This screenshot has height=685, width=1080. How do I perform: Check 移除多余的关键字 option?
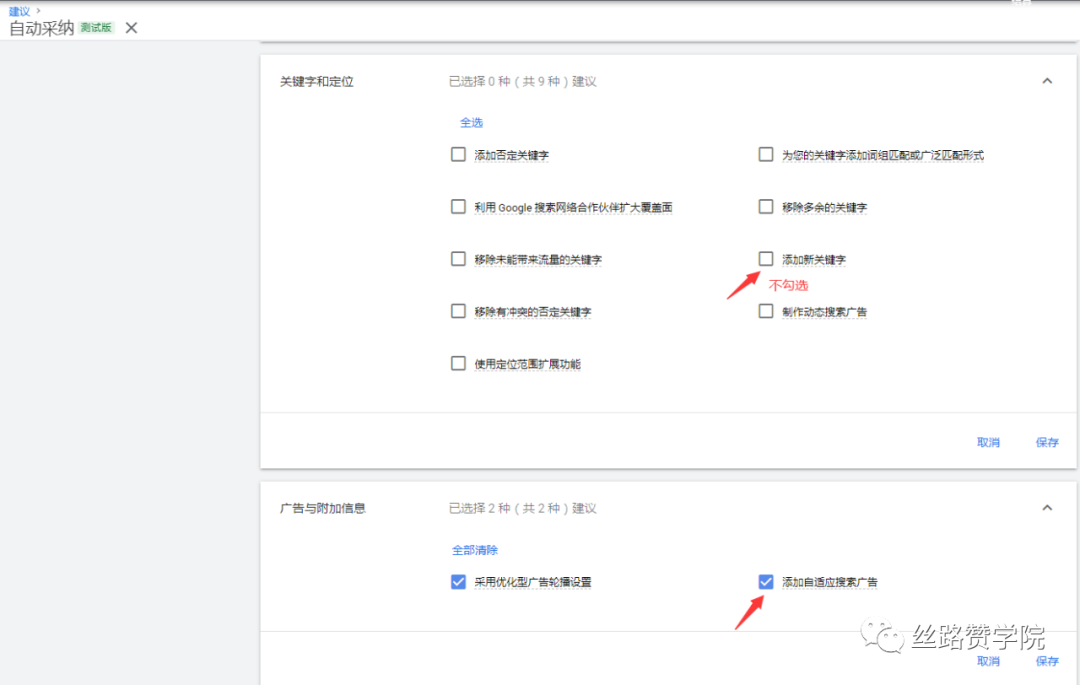766,206
